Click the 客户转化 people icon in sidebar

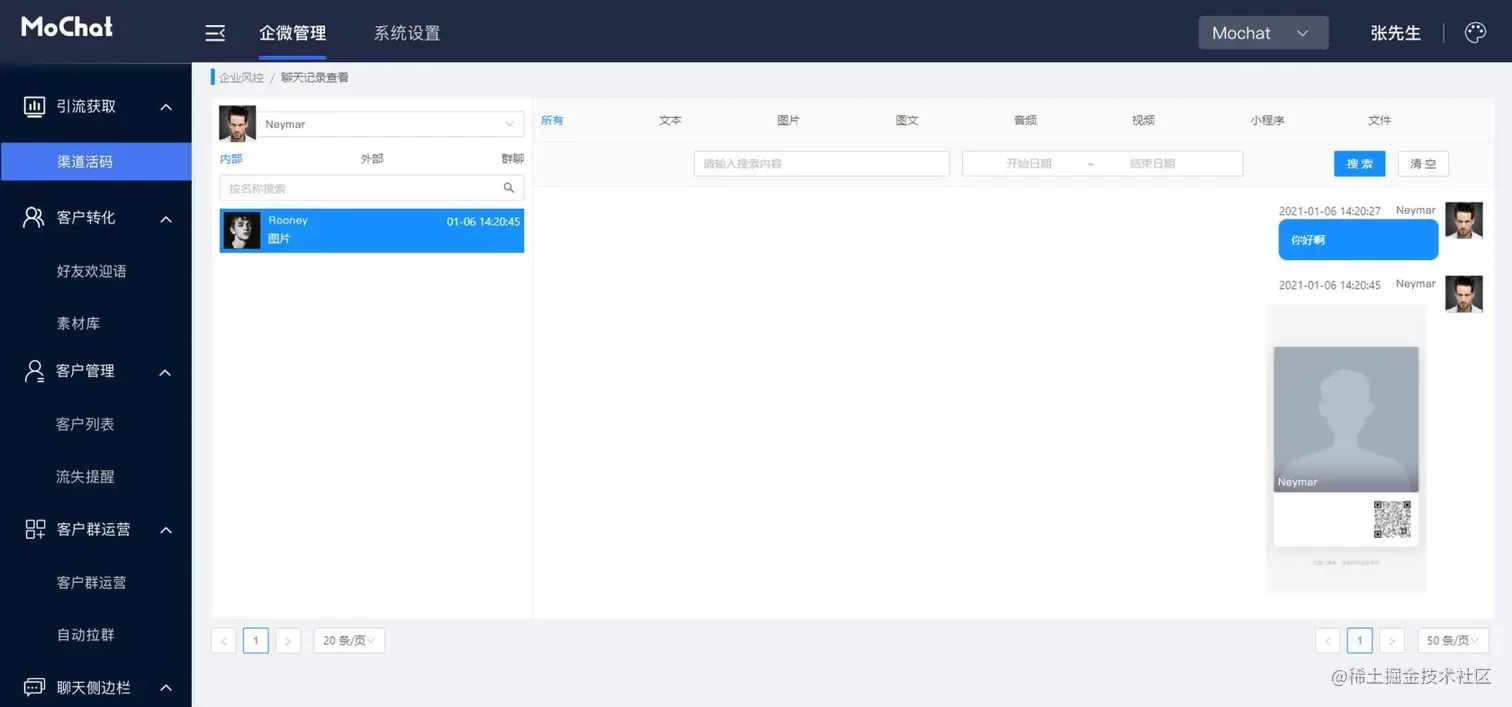(35, 218)
